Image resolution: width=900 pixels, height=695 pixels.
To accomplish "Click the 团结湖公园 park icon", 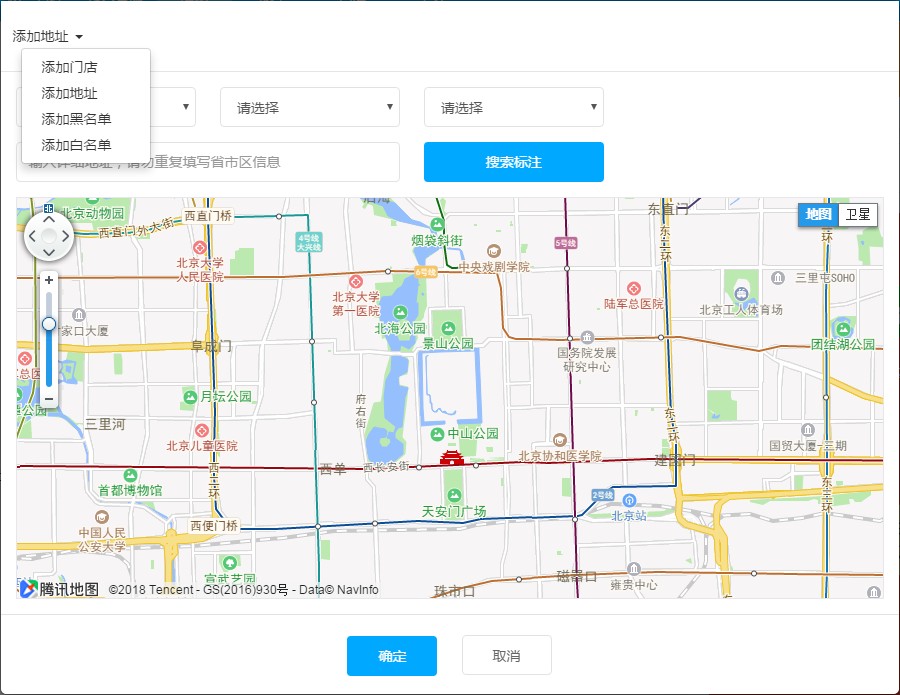I will tap(843, 329).
